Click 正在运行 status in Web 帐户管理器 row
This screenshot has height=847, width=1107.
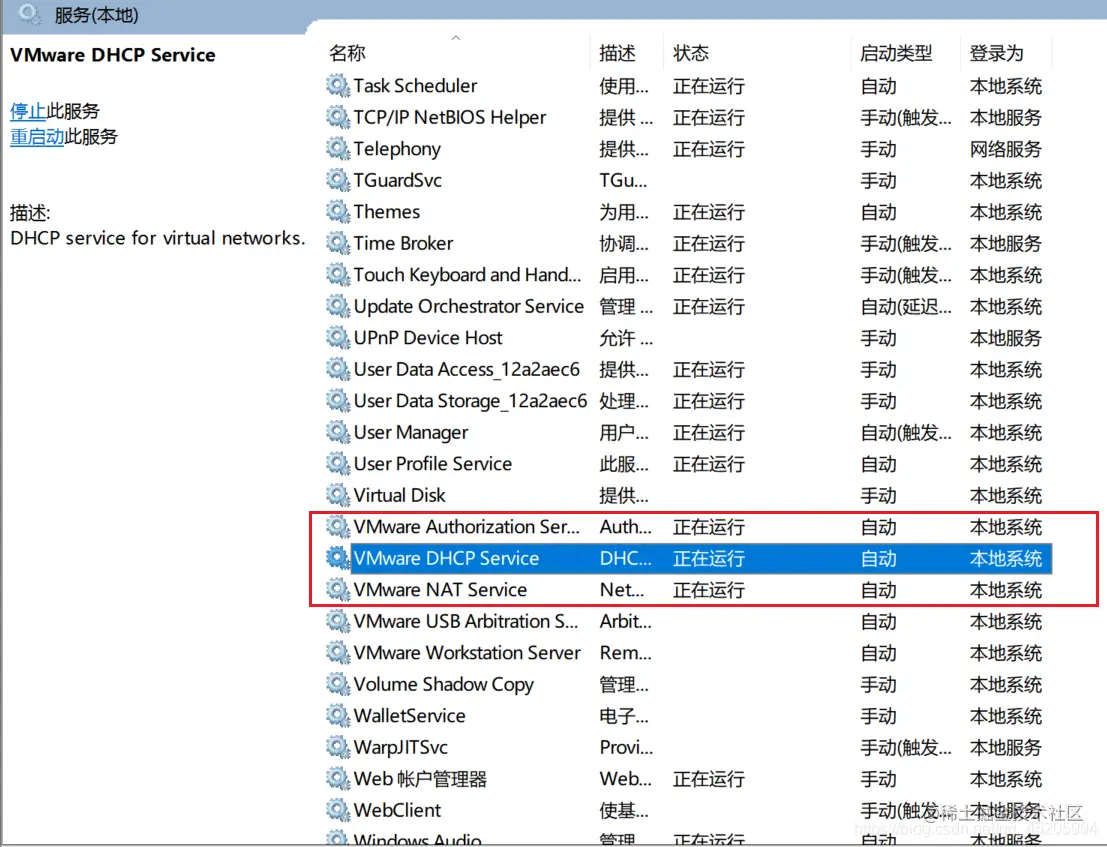click(709, 779)
